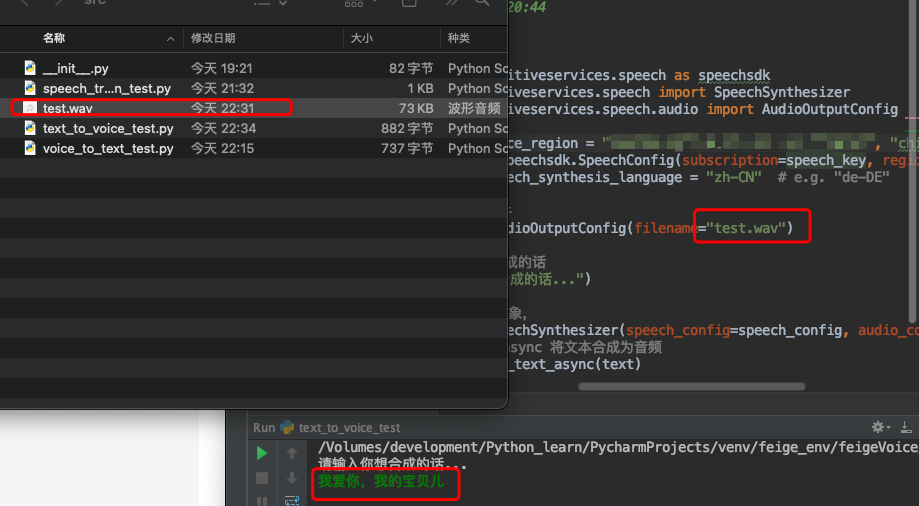
Task: Click the down arrow in Run panel
Action: [x=292, y=478]
